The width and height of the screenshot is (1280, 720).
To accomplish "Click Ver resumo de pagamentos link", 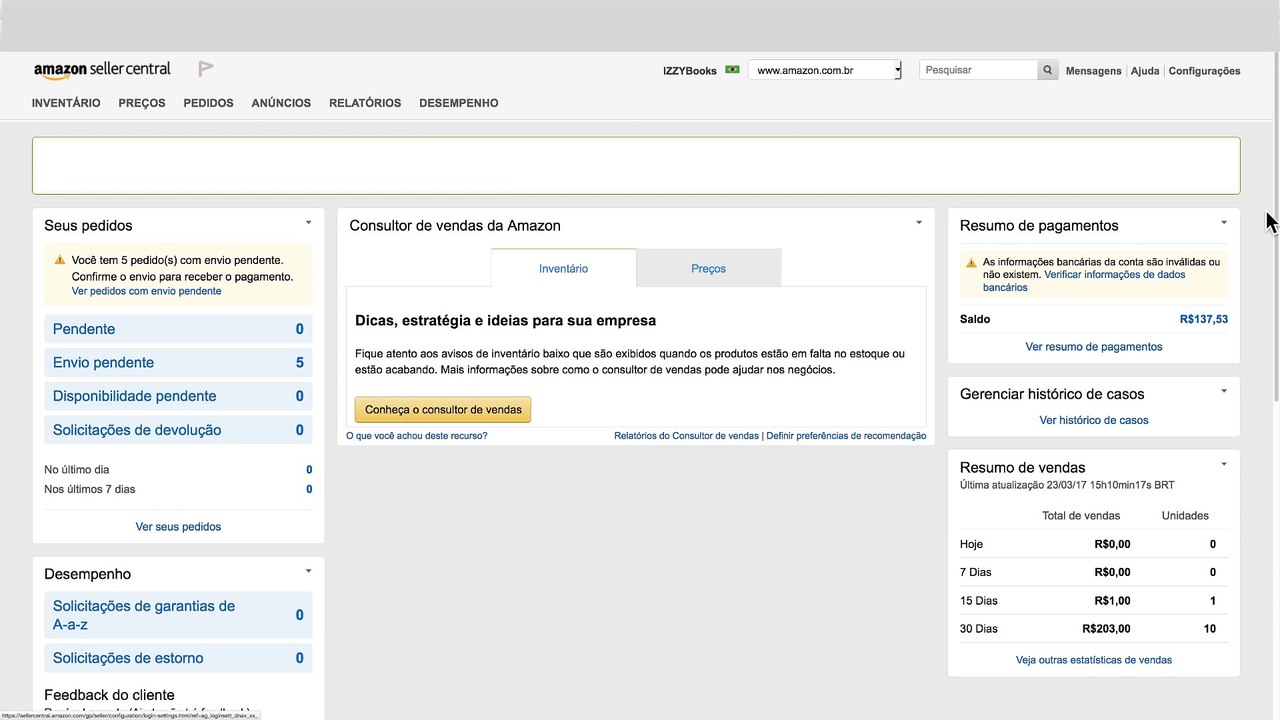I will click(1094, 347).
